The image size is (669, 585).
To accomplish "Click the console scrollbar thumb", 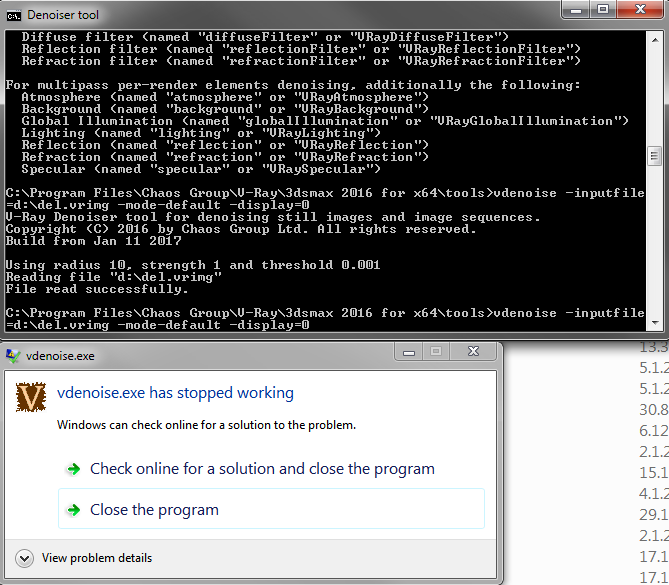I will [654, 155].
